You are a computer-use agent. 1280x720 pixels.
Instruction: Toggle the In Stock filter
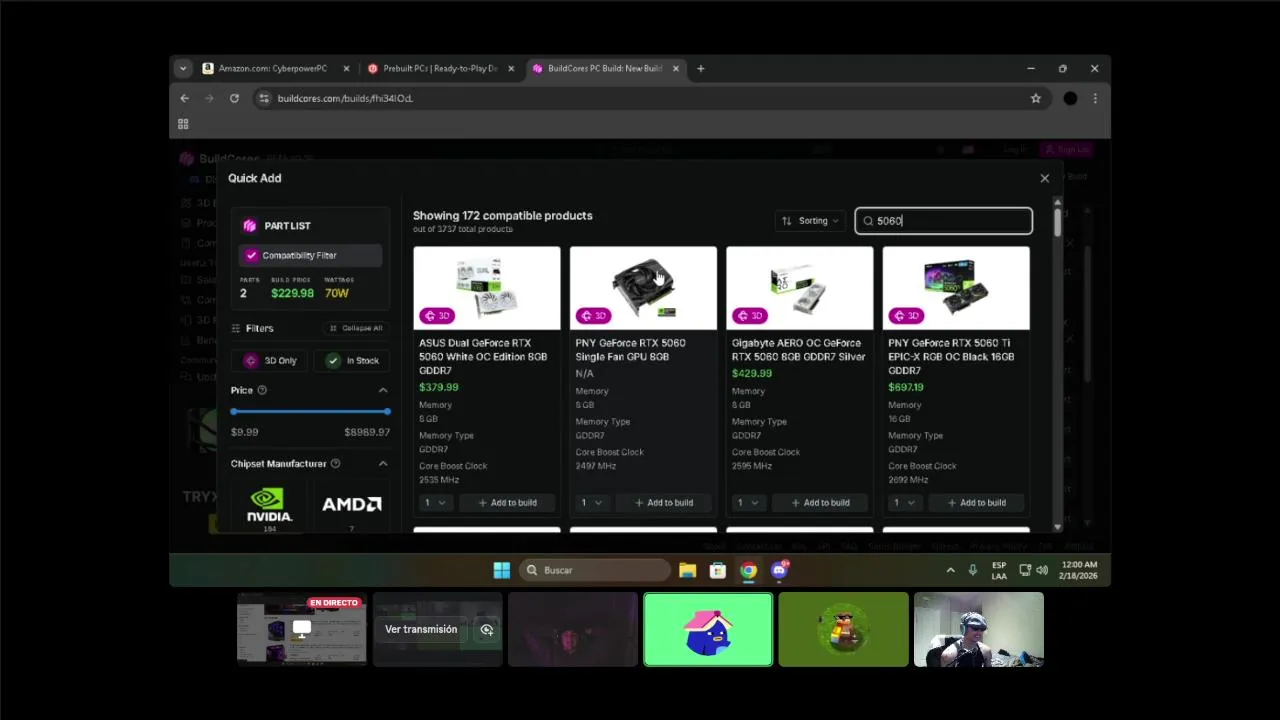tap(351, 360)
